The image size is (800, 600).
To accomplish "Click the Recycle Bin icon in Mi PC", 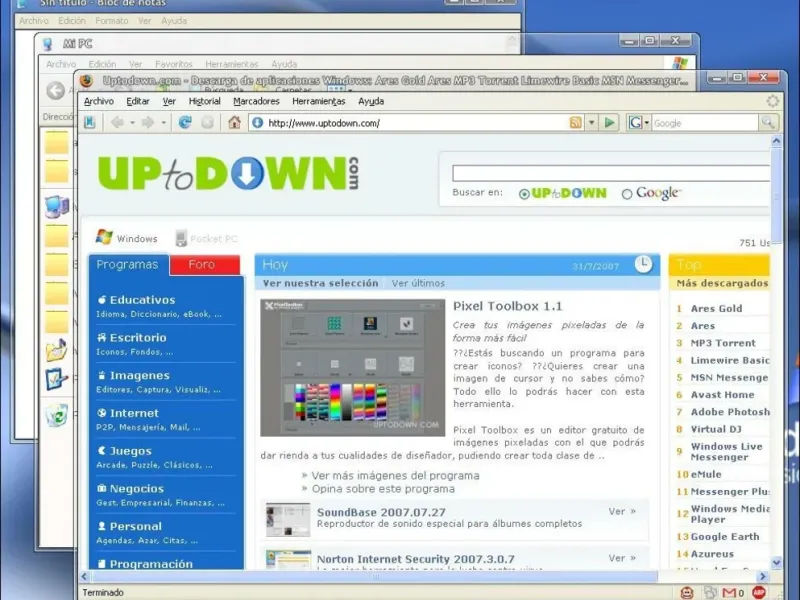I will pyautogui.click(x=57, y=415).
